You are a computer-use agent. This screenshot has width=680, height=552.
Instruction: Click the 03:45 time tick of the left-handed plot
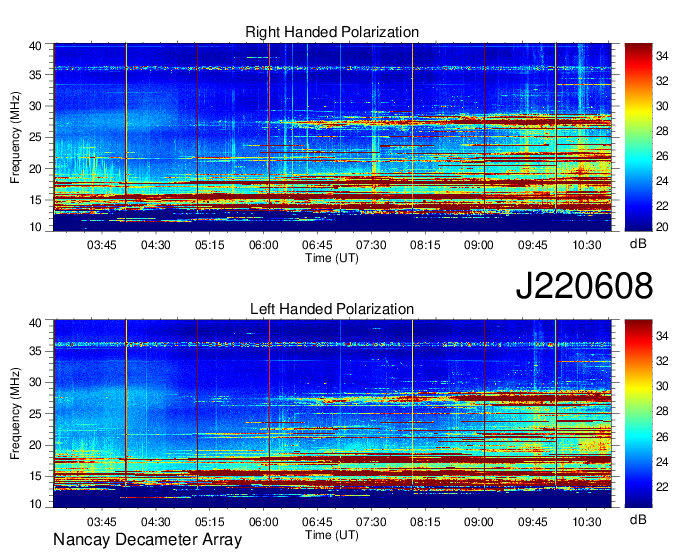101,521
